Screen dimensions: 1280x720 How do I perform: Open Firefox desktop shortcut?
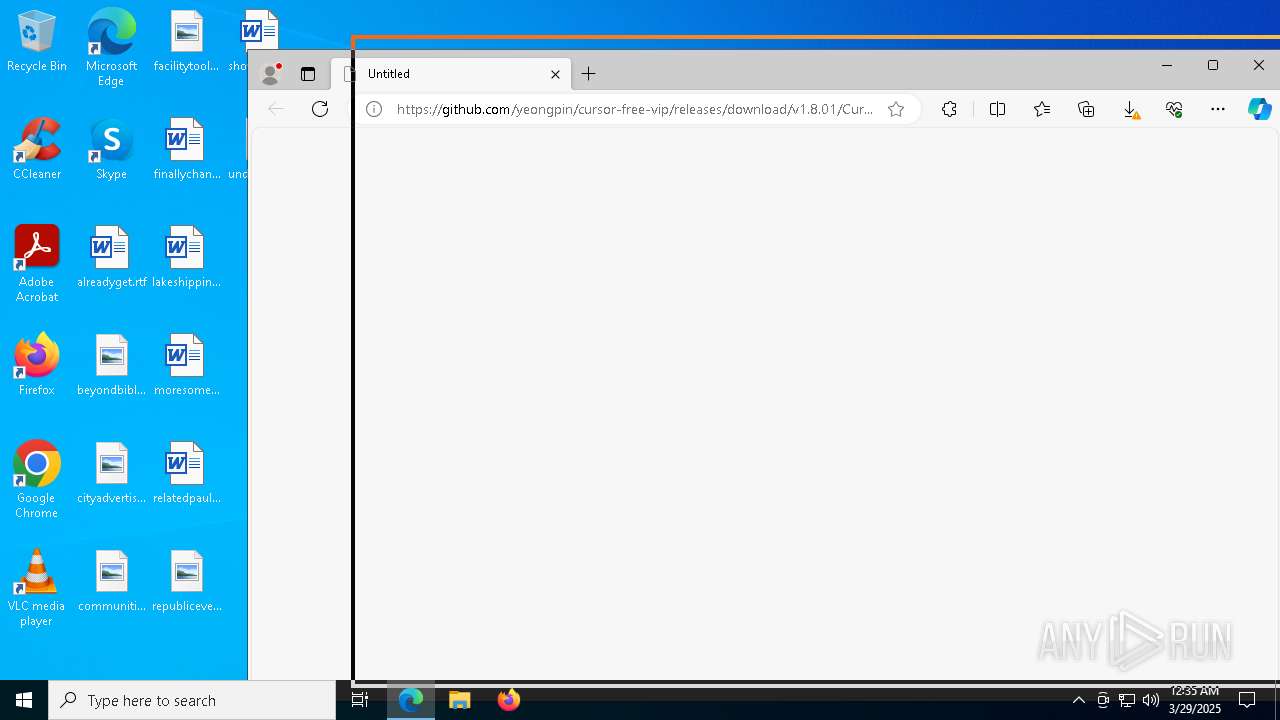(x=37, y=366)
